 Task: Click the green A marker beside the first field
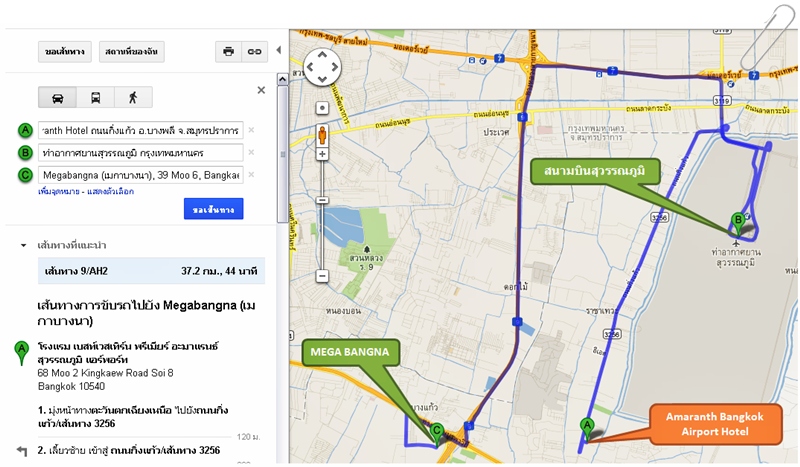point(25,130)
